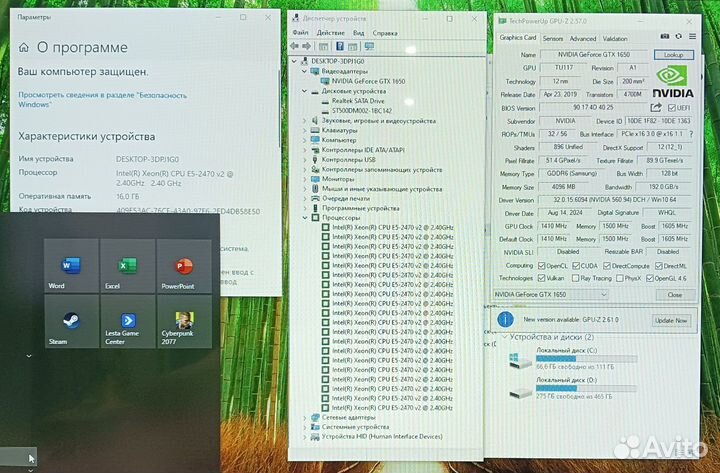Click the BIOS share/export icon in GPU-Z

656,107
